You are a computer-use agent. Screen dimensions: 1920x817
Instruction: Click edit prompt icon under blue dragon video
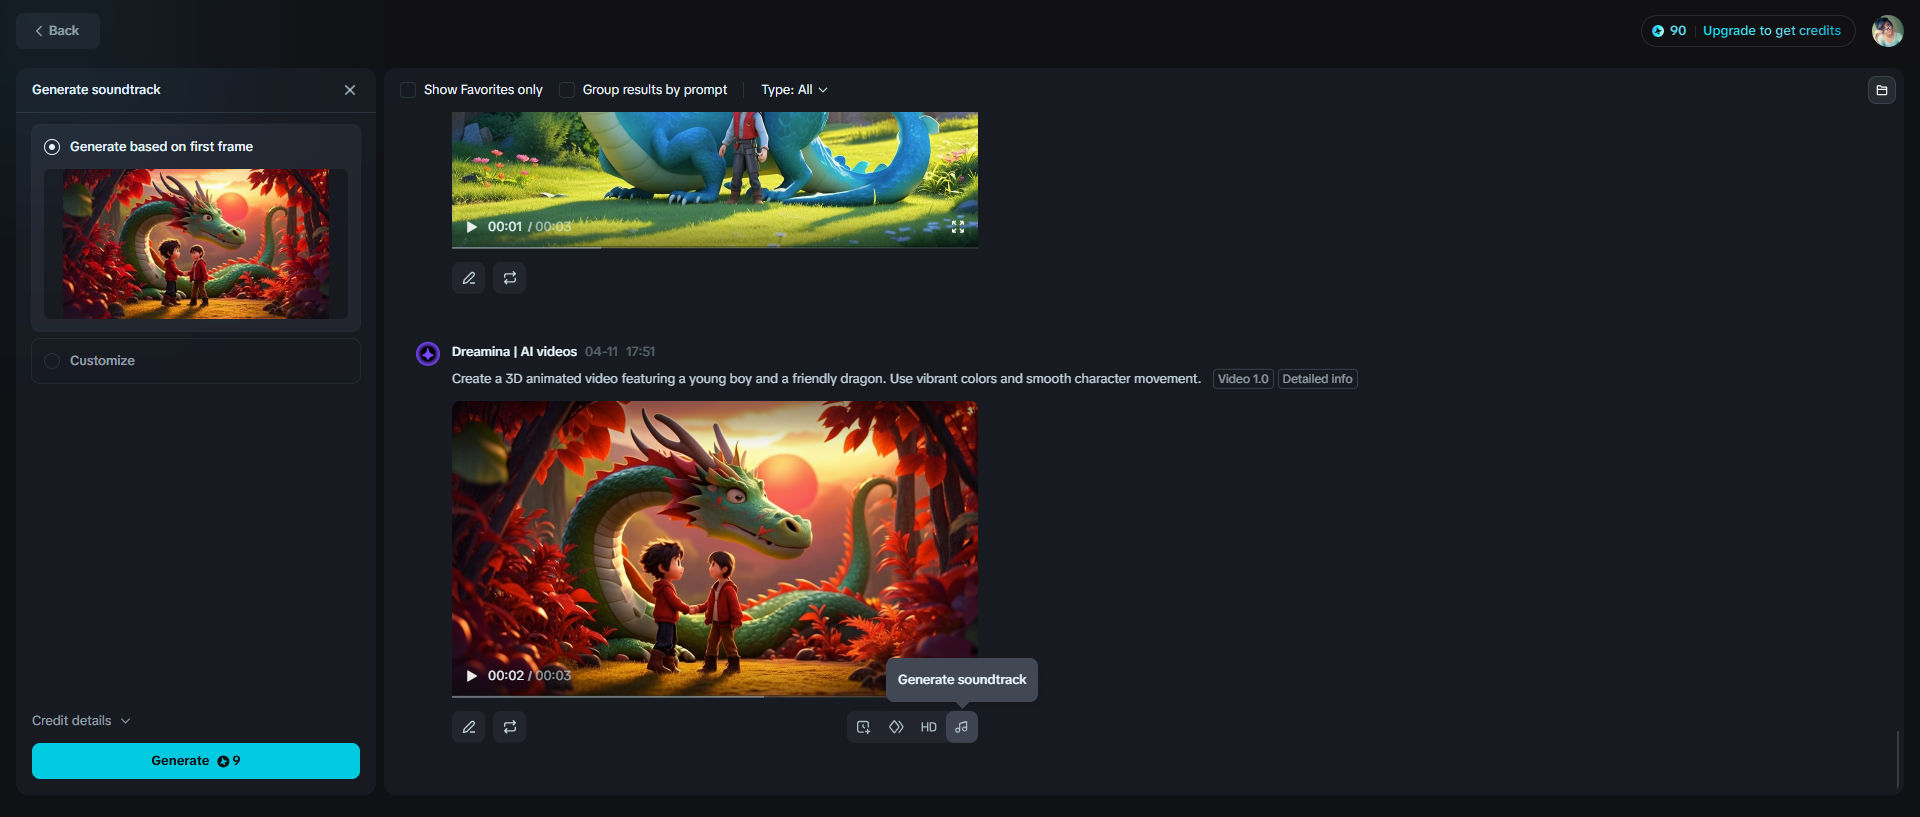point(469,278)
